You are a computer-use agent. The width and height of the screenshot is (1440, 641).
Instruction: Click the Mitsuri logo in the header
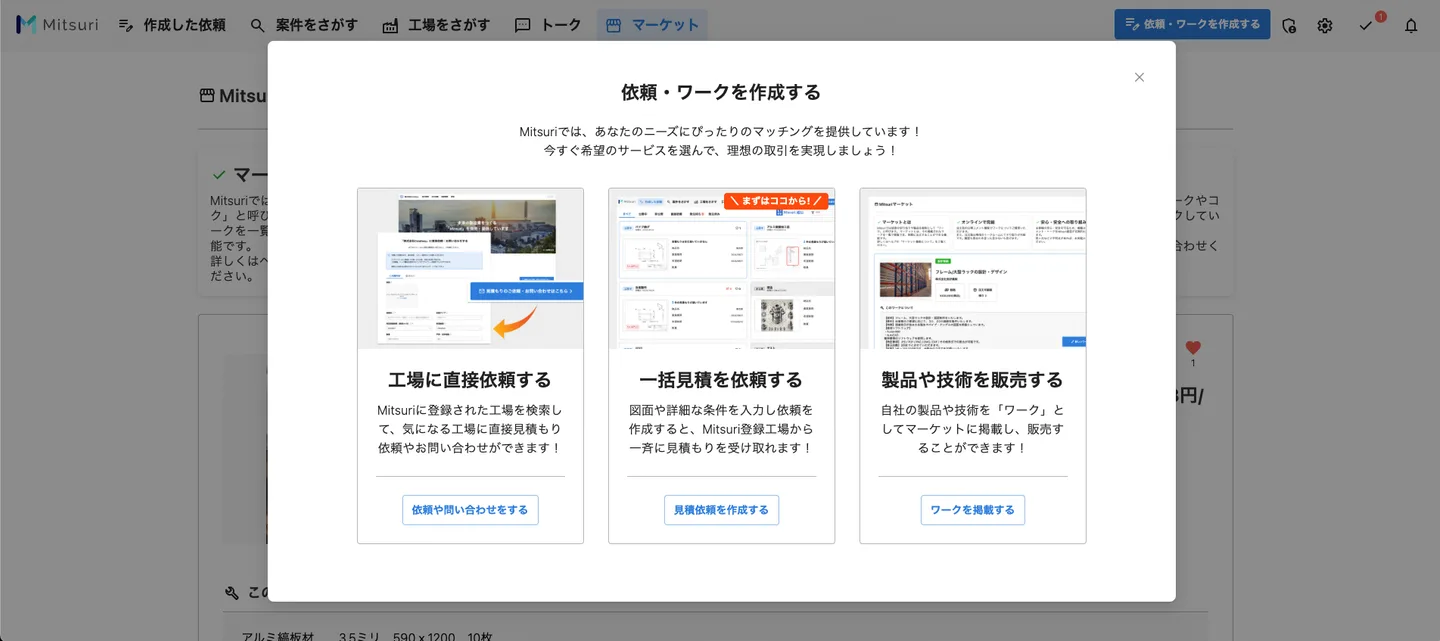(x=57, y=25)
